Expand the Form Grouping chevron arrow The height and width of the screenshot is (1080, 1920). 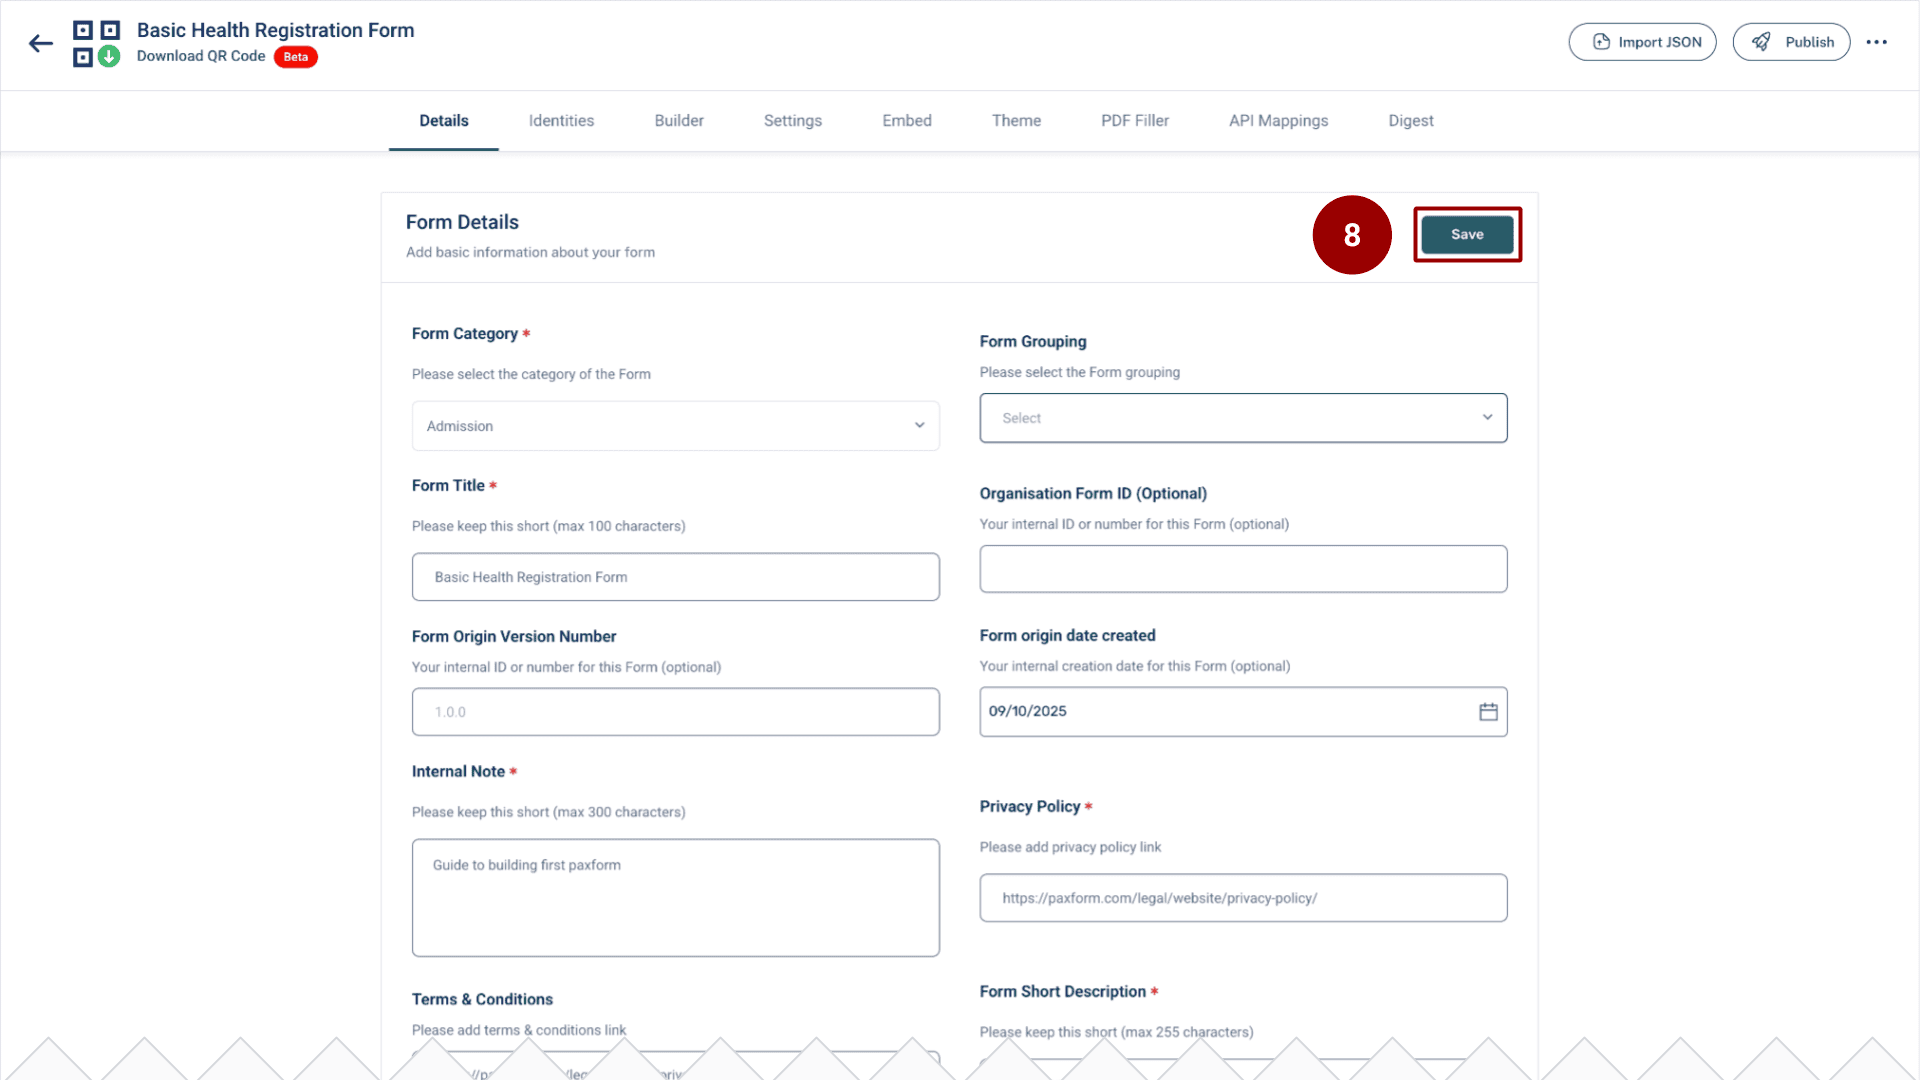[x=1487, y=417]
